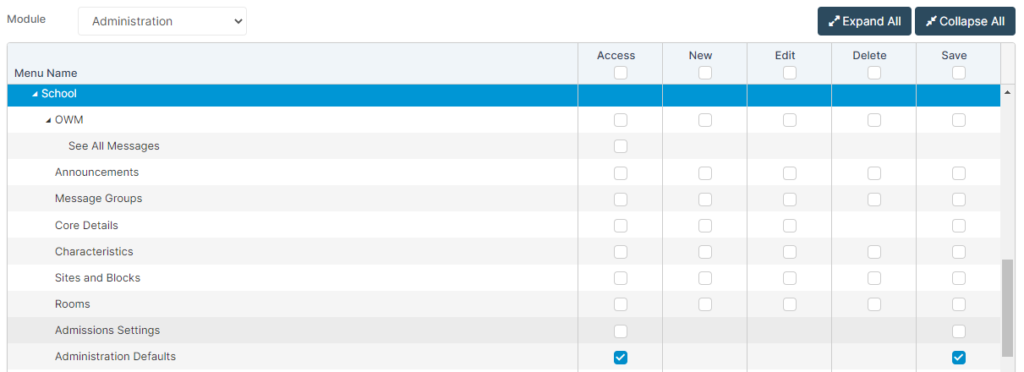Viewport: 1024px width, 372px height.
Task: Uncheck Save for Administration Defaults
Action: (959, 357)
